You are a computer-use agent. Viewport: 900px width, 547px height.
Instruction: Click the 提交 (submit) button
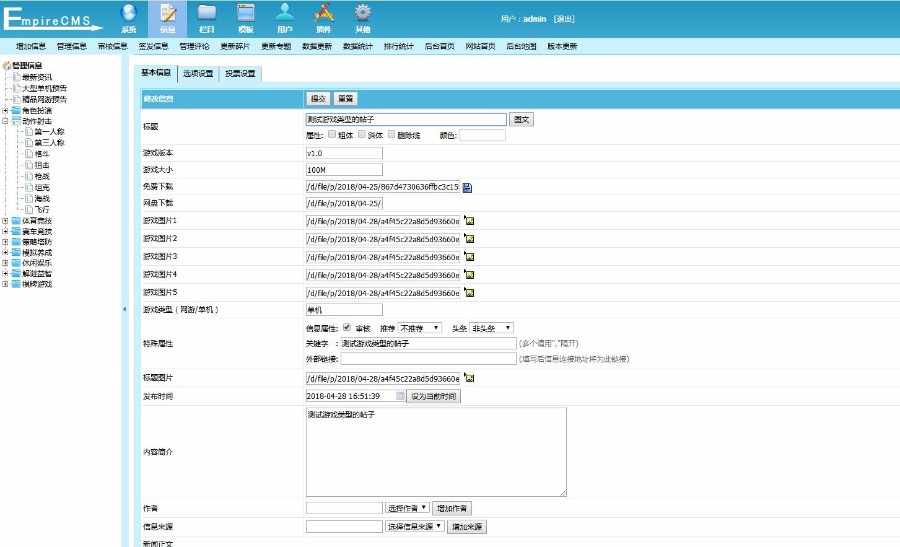coord(318,99)
